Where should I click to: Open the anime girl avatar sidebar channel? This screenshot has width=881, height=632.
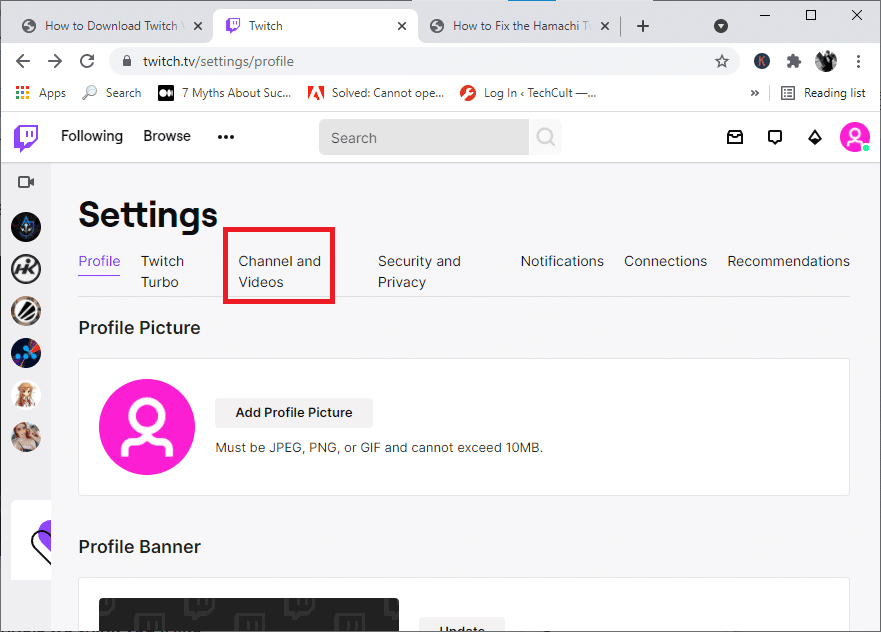point(26,395)
